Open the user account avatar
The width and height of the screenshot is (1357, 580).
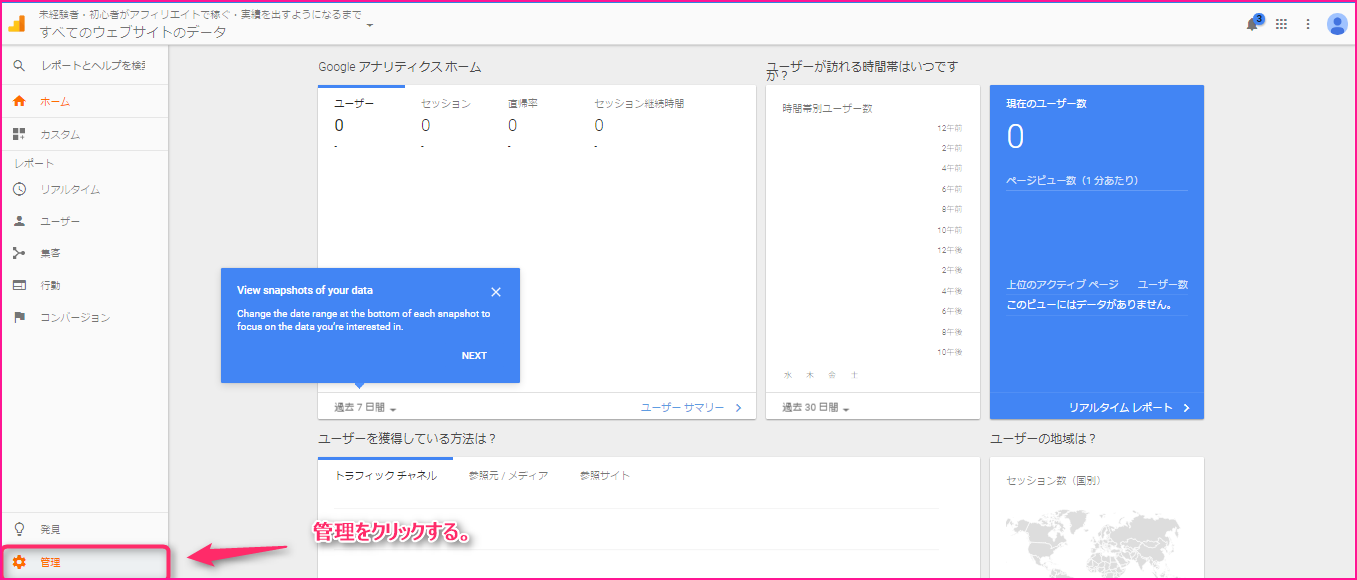click(x=1337, y=24)
